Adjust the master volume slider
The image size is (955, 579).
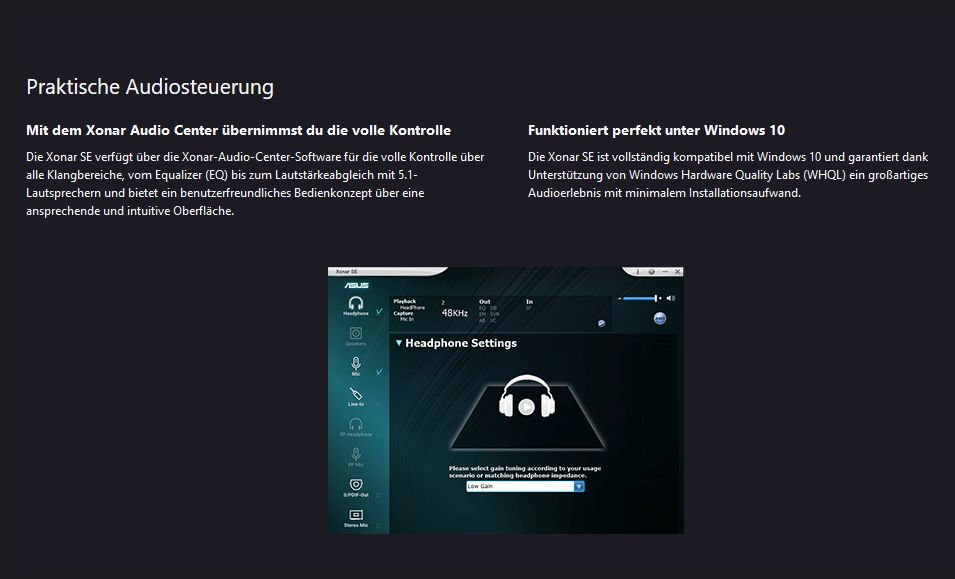pyautogui.click(x=641, y=298)
